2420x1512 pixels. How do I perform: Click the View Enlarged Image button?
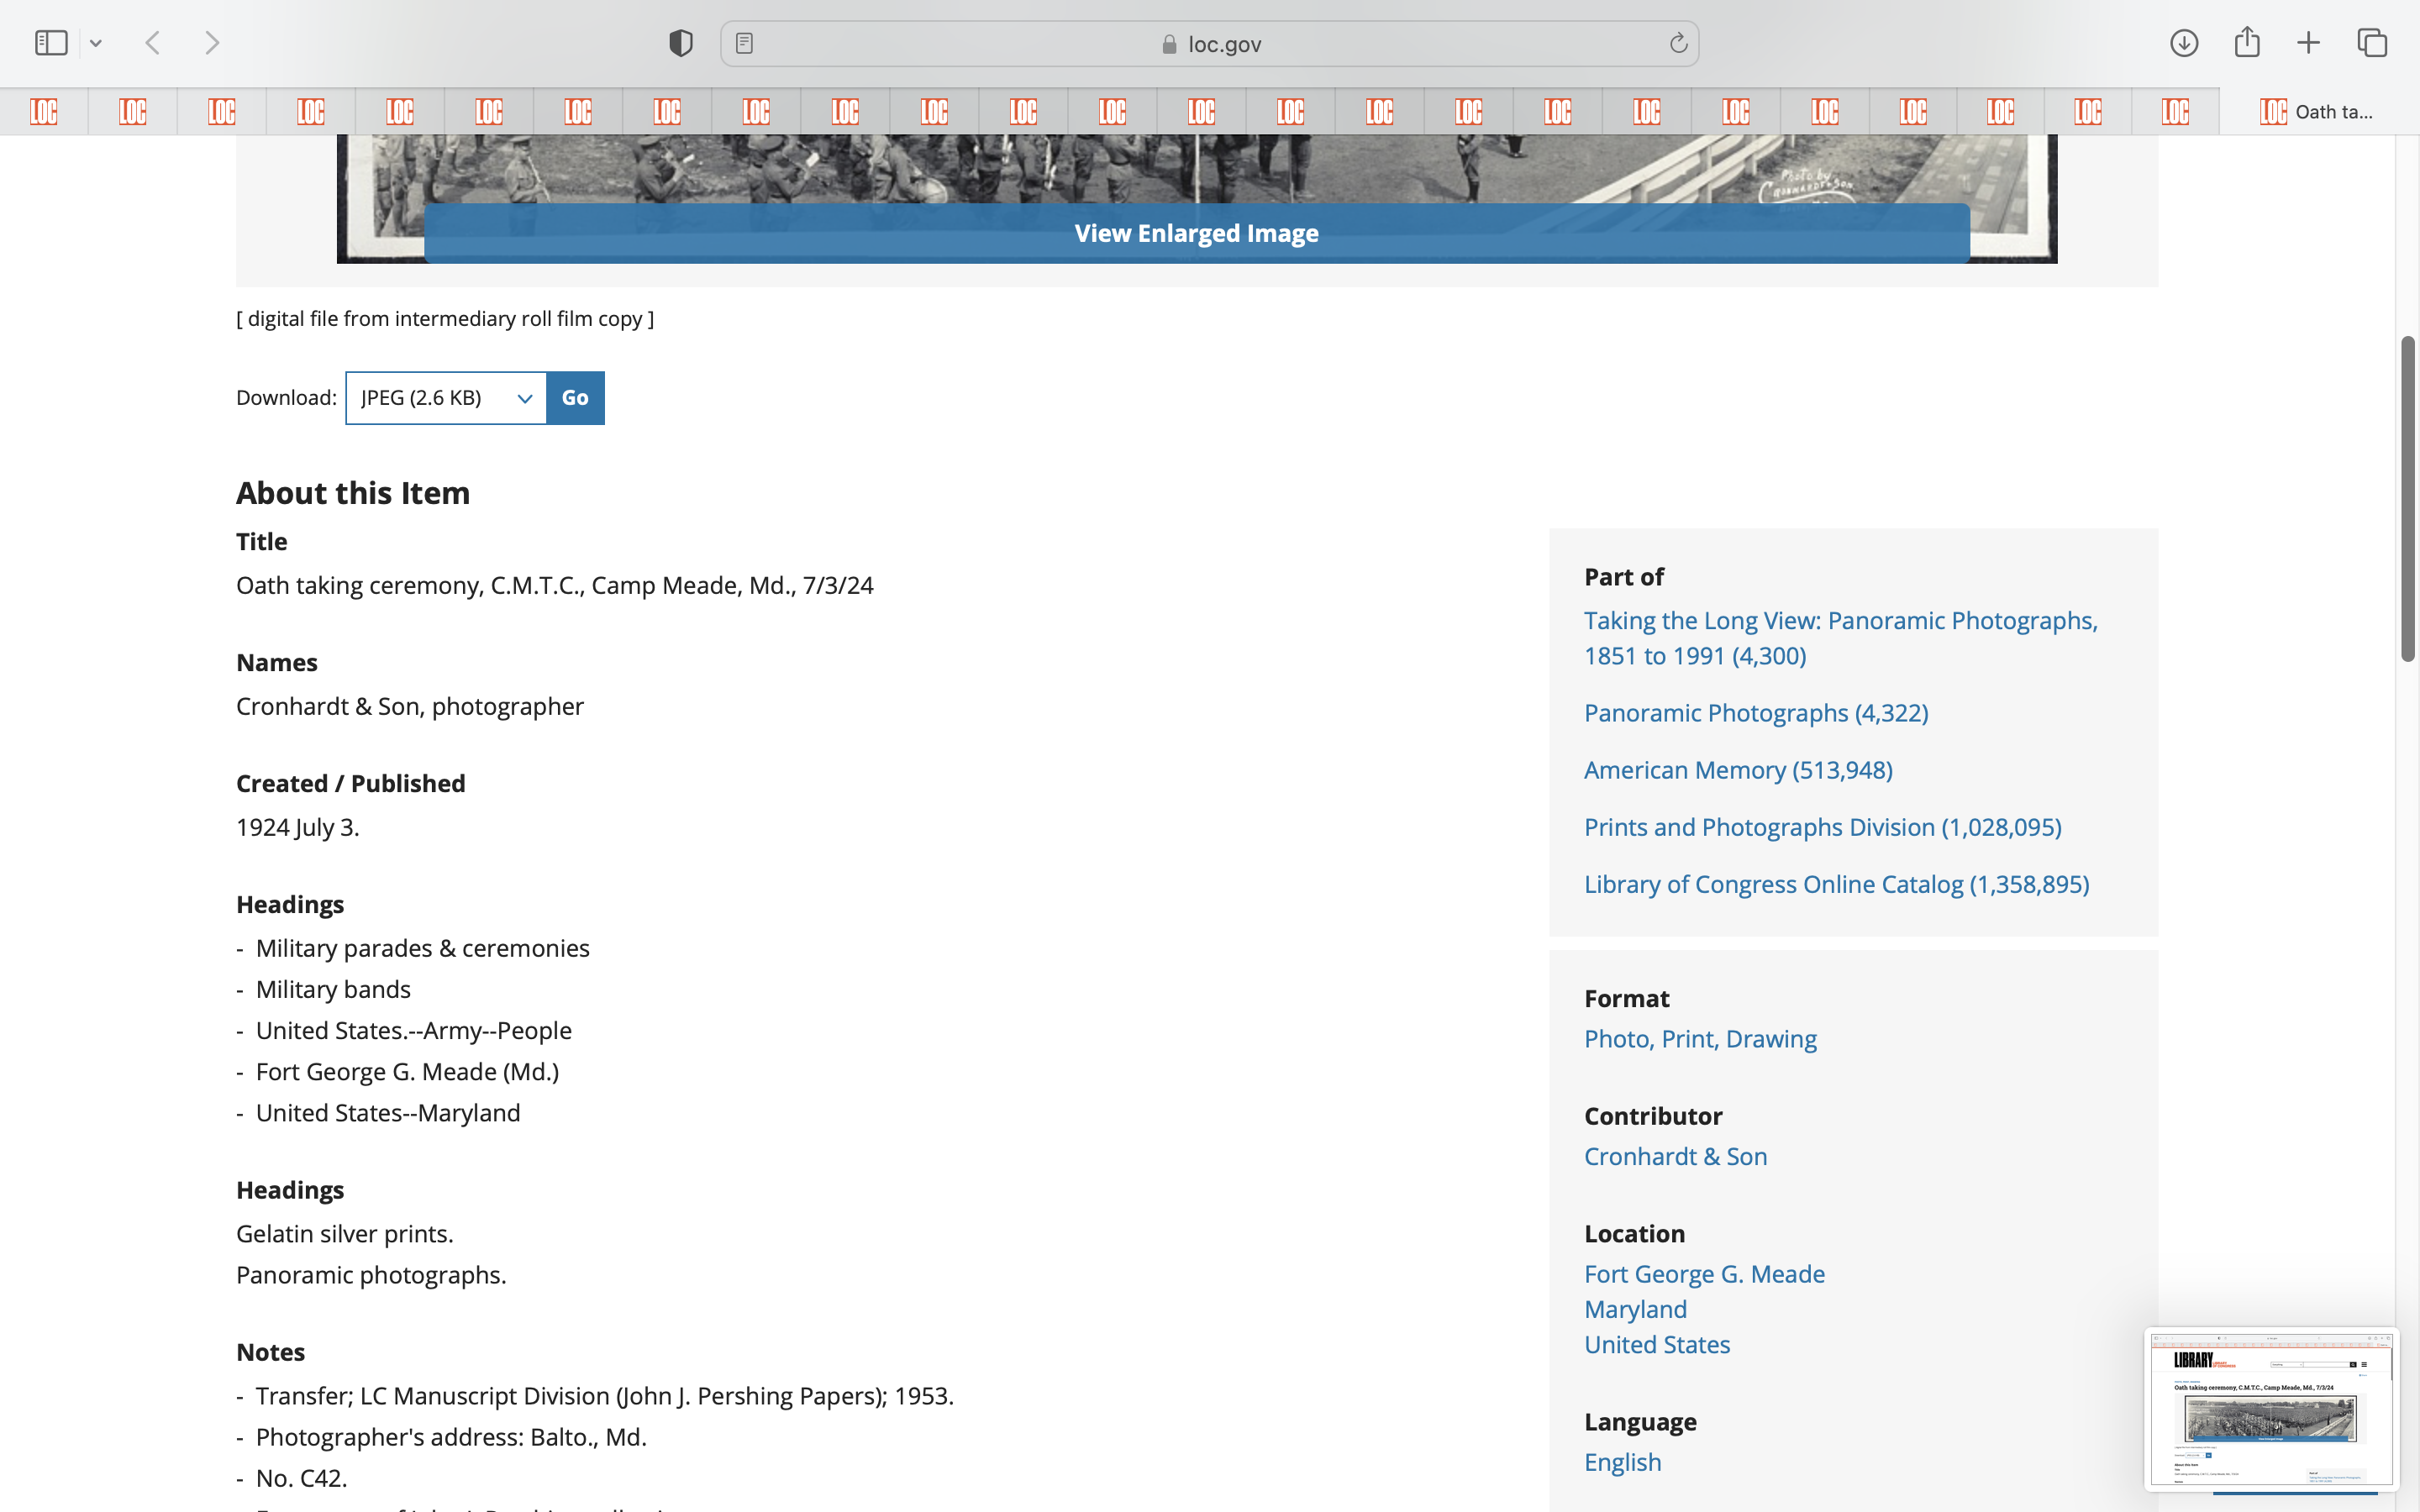pos(1196,233)
